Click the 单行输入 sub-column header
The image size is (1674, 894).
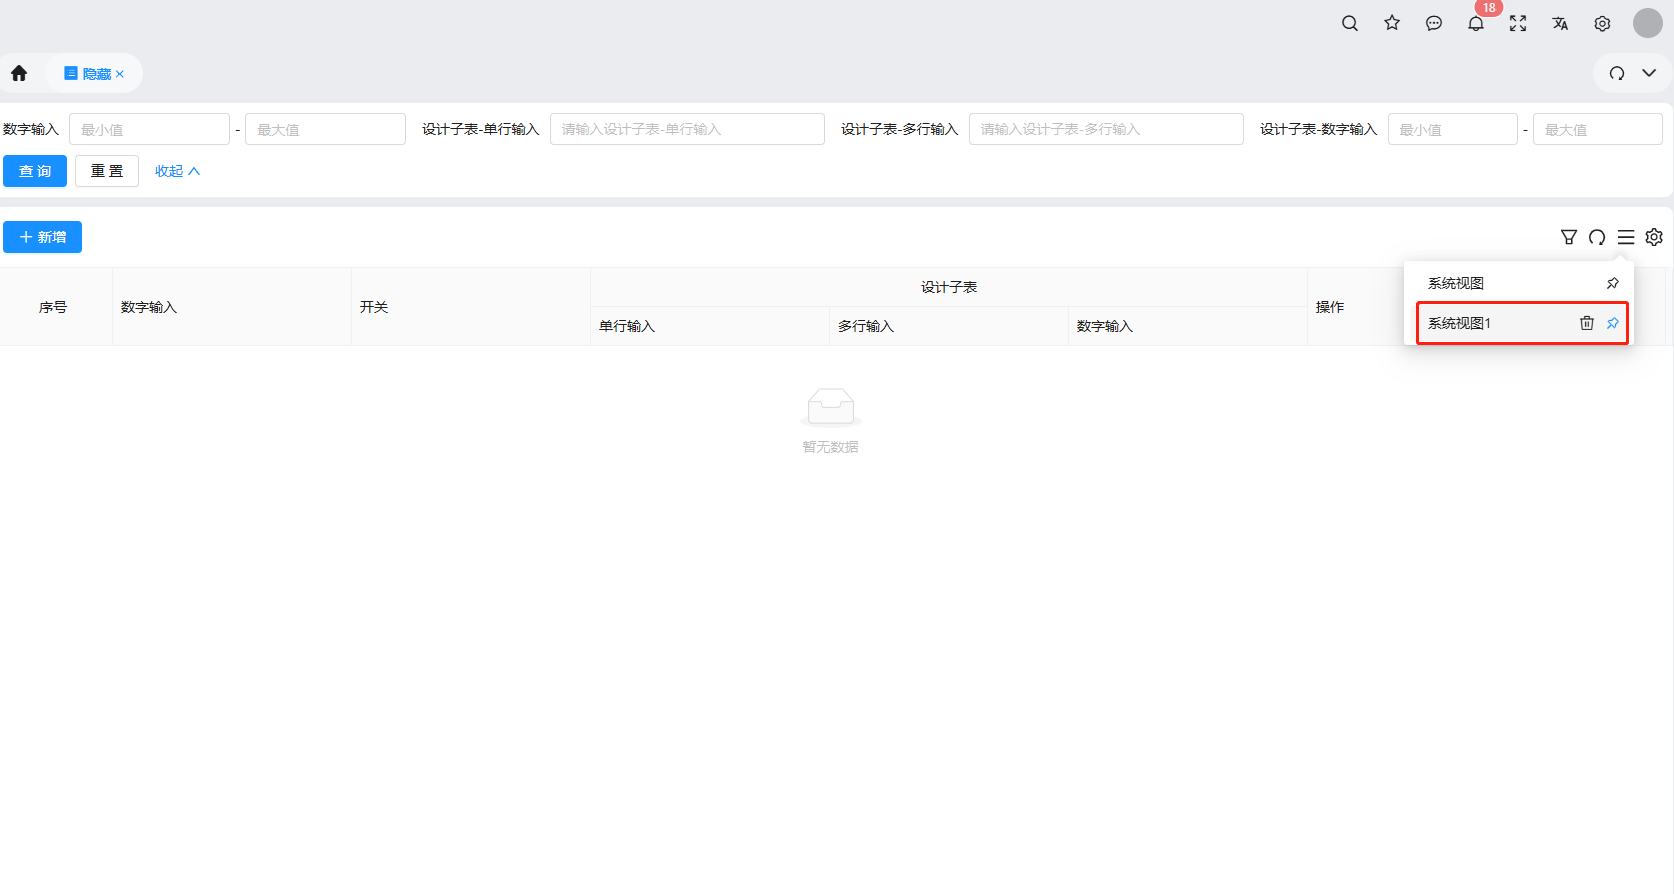pos(710,326)
